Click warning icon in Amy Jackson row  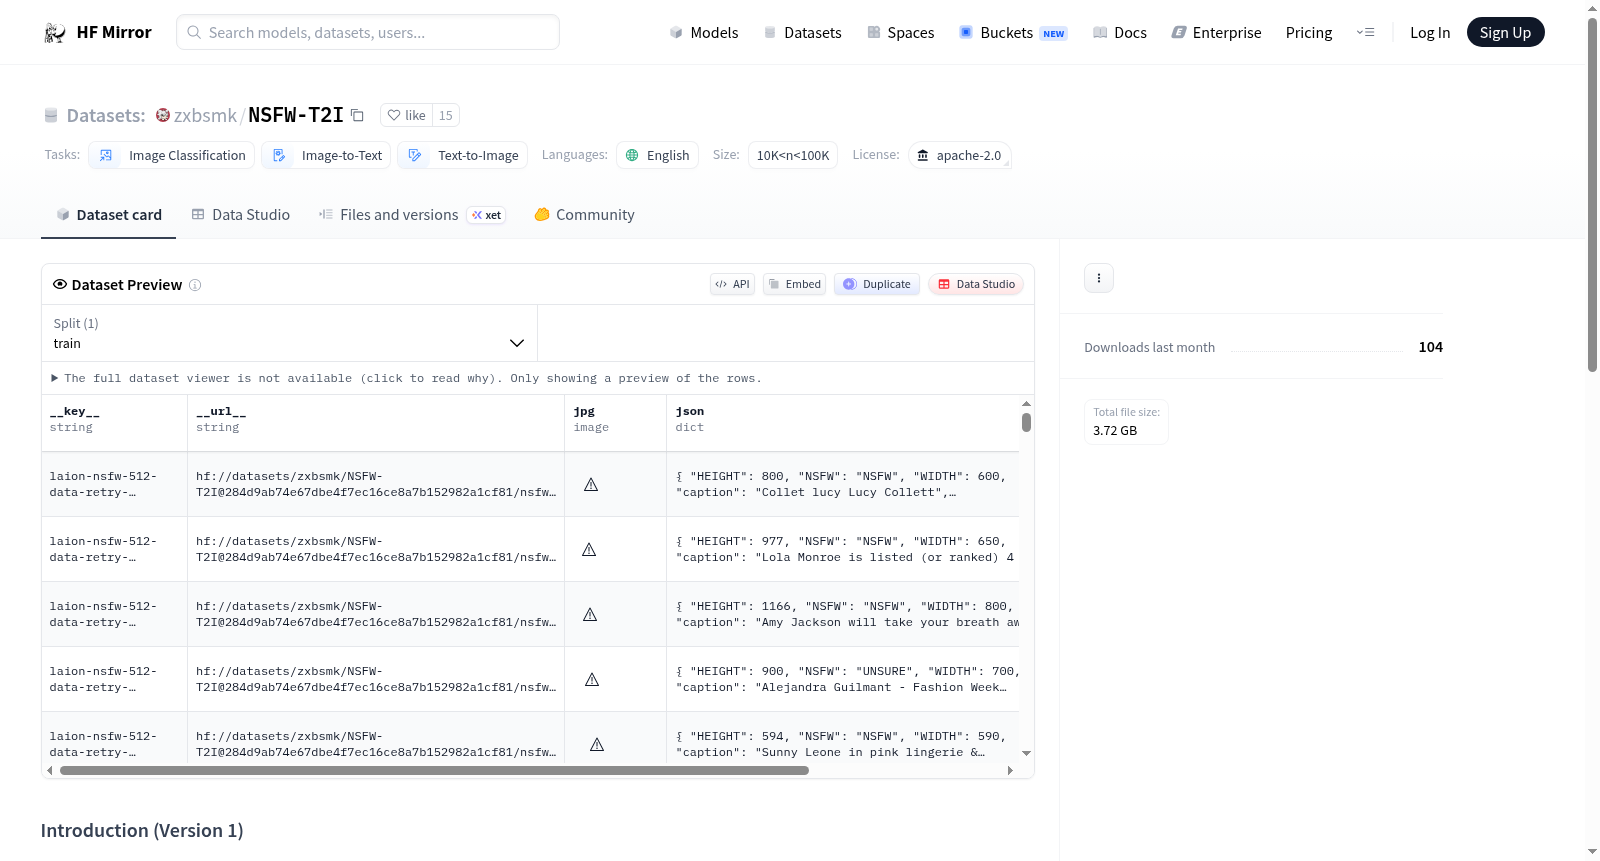[x=590, y=615]
